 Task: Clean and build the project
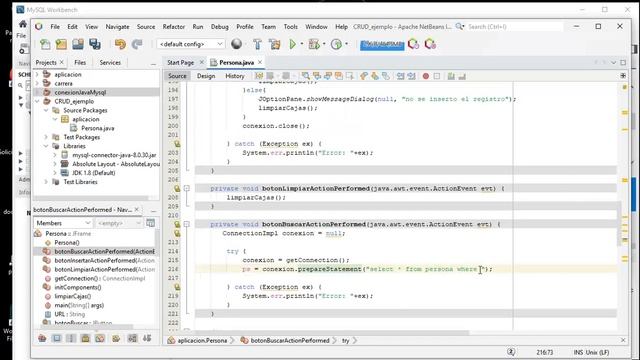[x=275, y=44]
